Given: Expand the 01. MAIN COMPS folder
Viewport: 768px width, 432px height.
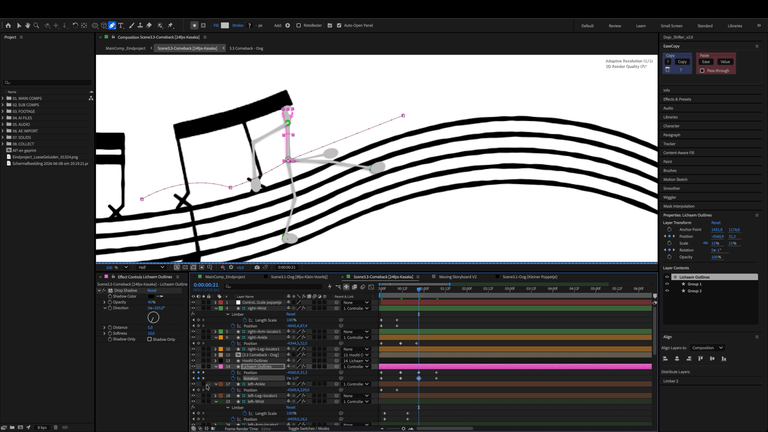Looking at the screenshot, I should (3, 98).
